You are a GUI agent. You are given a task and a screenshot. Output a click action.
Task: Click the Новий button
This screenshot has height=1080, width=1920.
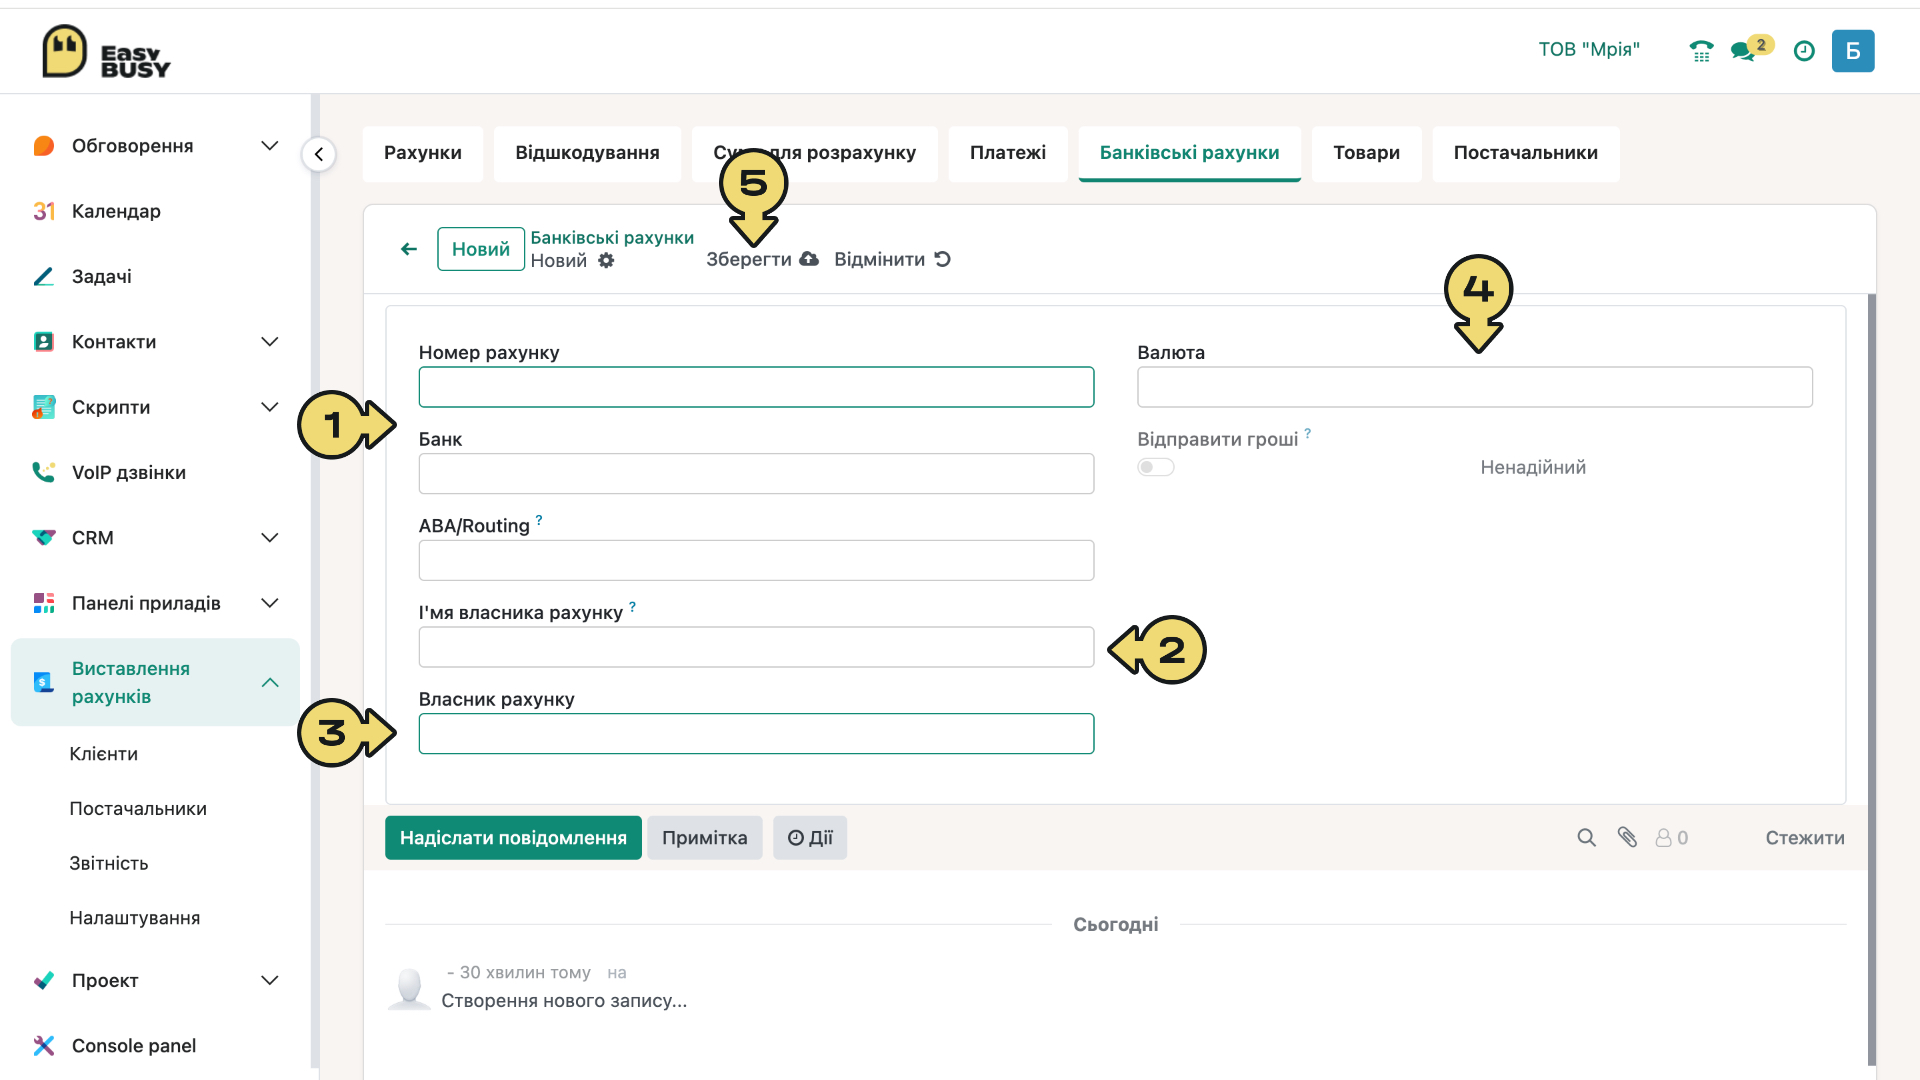click(481, 249)
